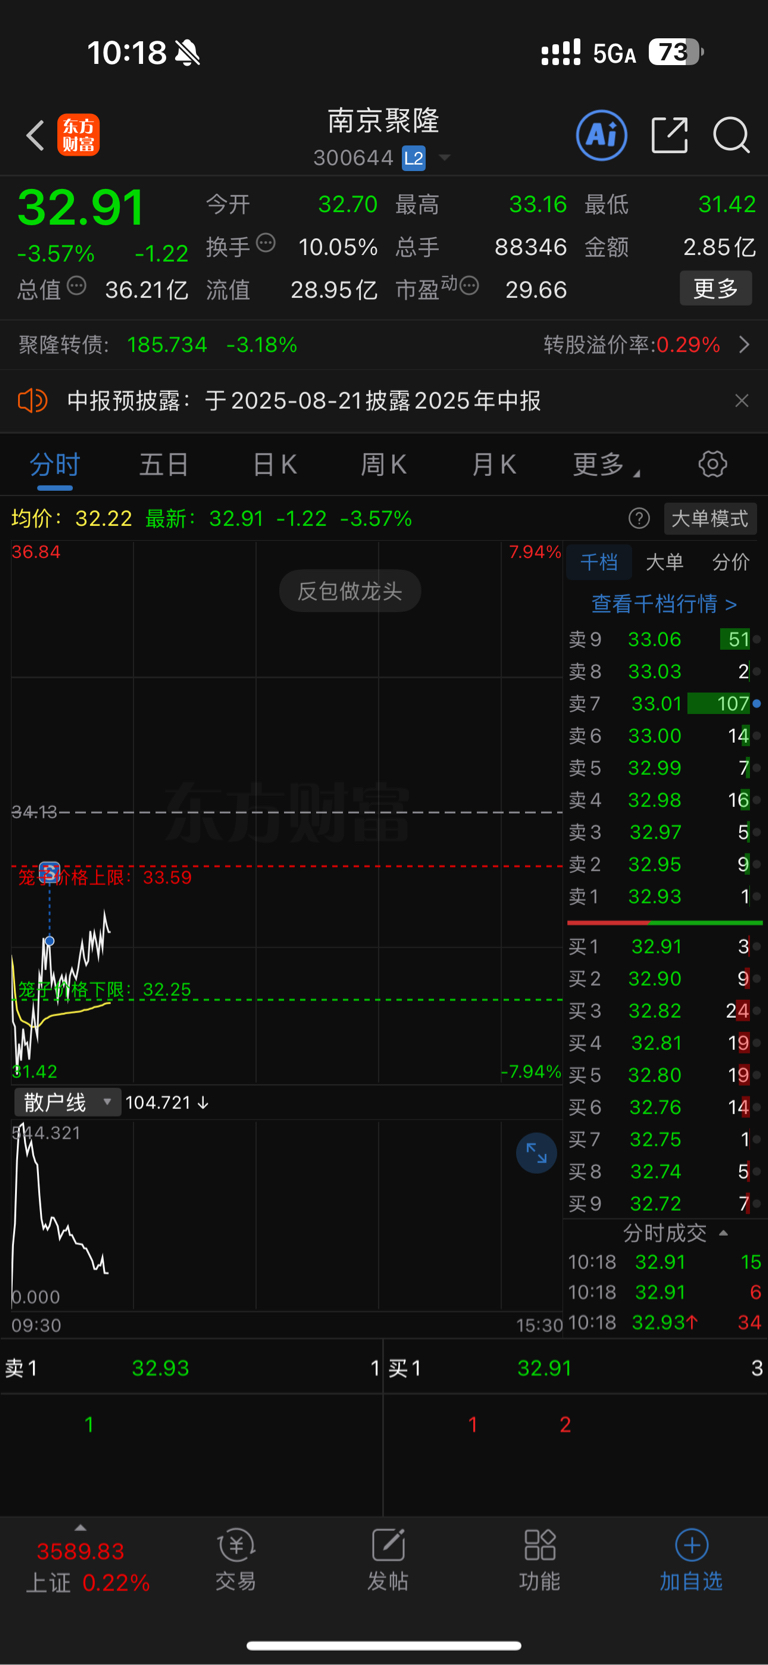This screenshot has height=1665, width=768.
Task: Tap info icon beside 换手
Action: [x=266, y=242]
